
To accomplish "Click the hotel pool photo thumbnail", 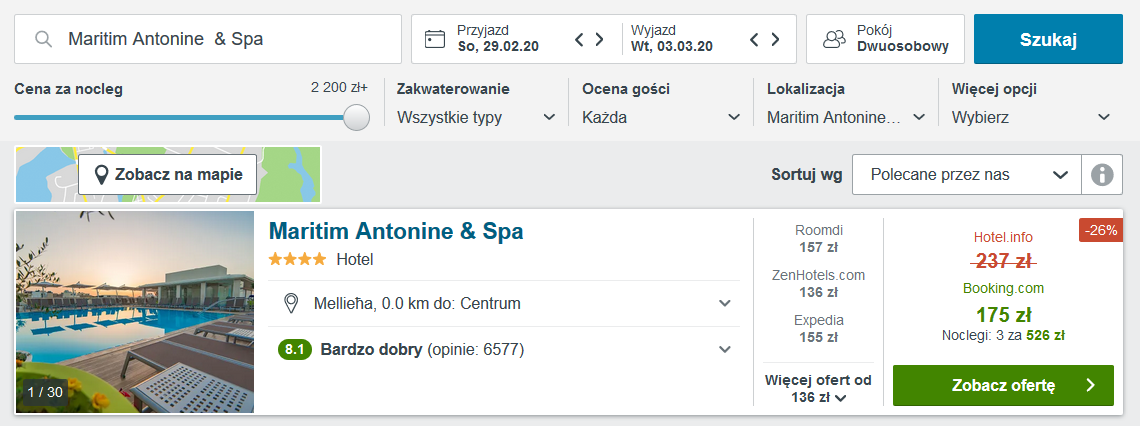I will coord(135,311).
